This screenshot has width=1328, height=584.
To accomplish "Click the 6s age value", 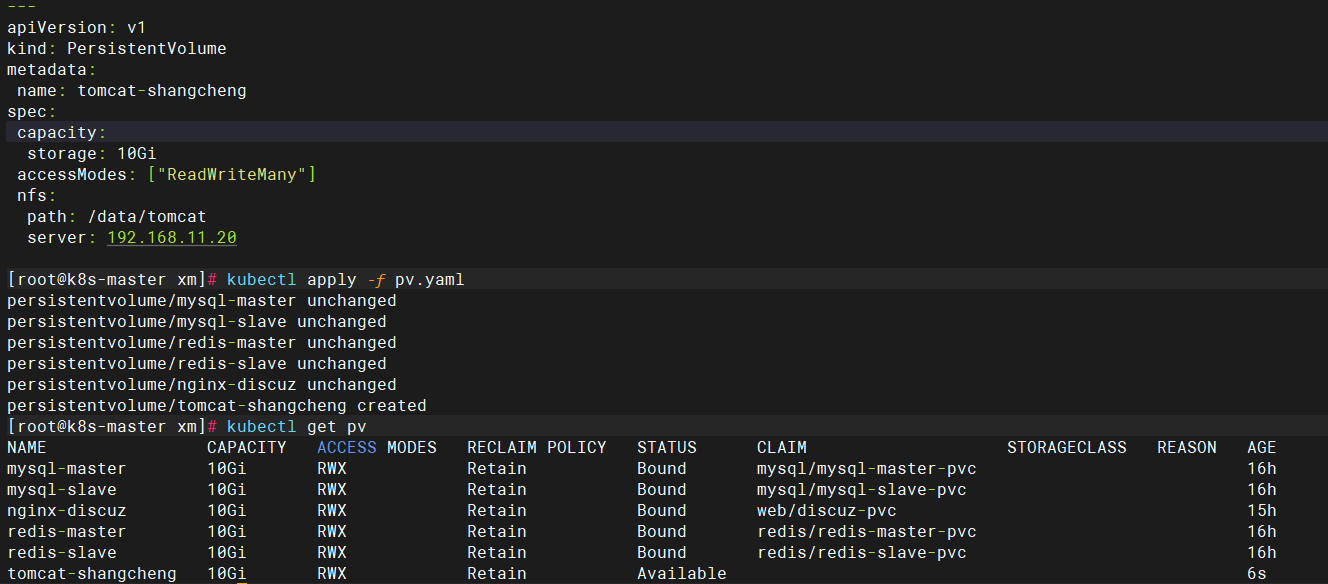I will tap(1257, 574).
